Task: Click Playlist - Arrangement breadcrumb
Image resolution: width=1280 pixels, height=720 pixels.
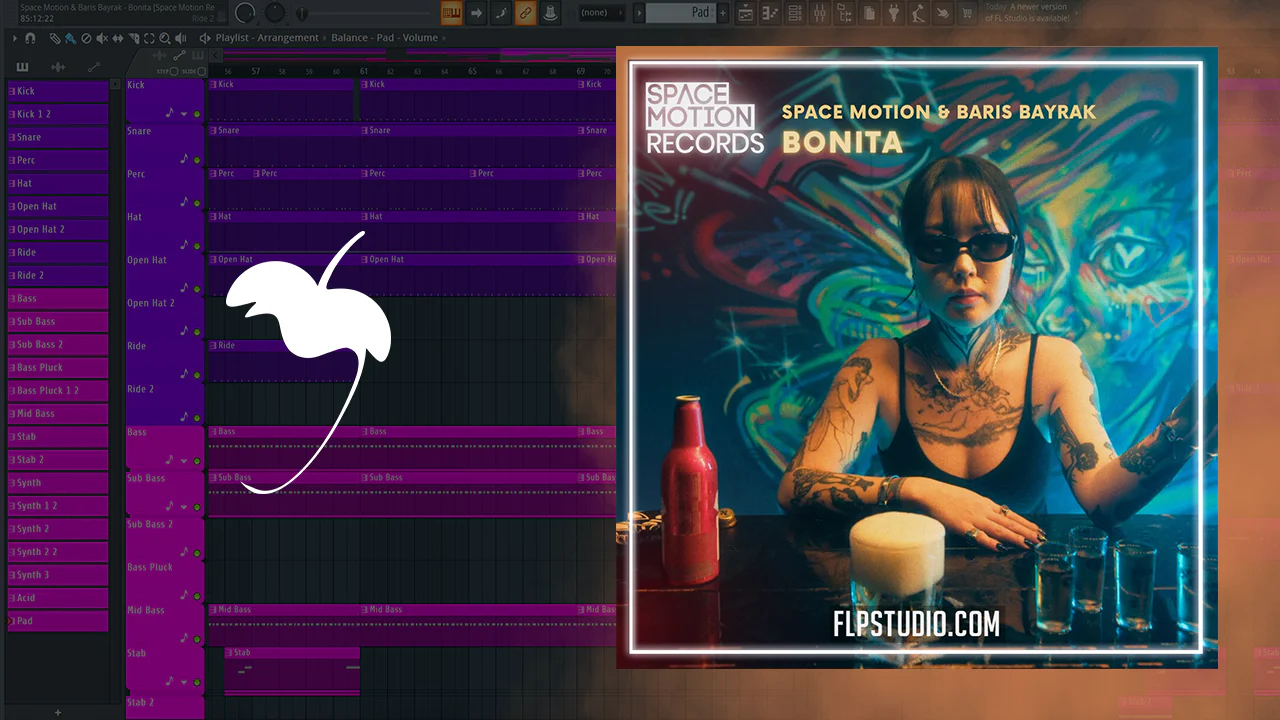Action: [x=266, y=38]
